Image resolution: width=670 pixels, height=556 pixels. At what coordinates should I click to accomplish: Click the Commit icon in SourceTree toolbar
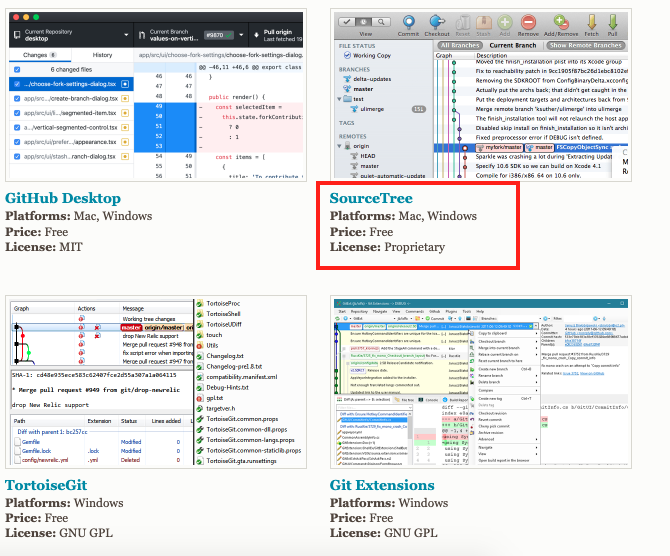[408, 22]
